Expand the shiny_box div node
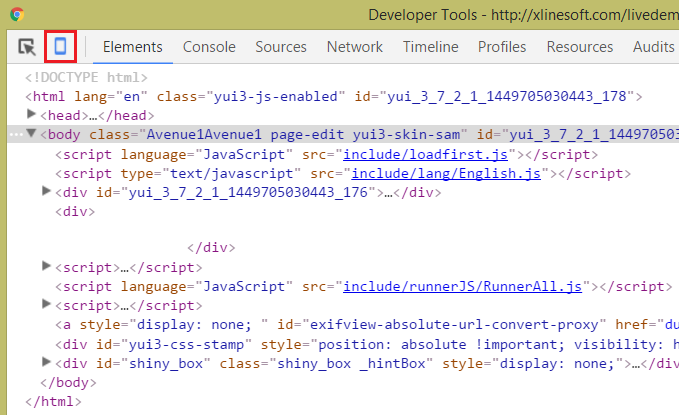Viewport: 679px width, 415px height. pyautogui.click(x=46, y=362)
